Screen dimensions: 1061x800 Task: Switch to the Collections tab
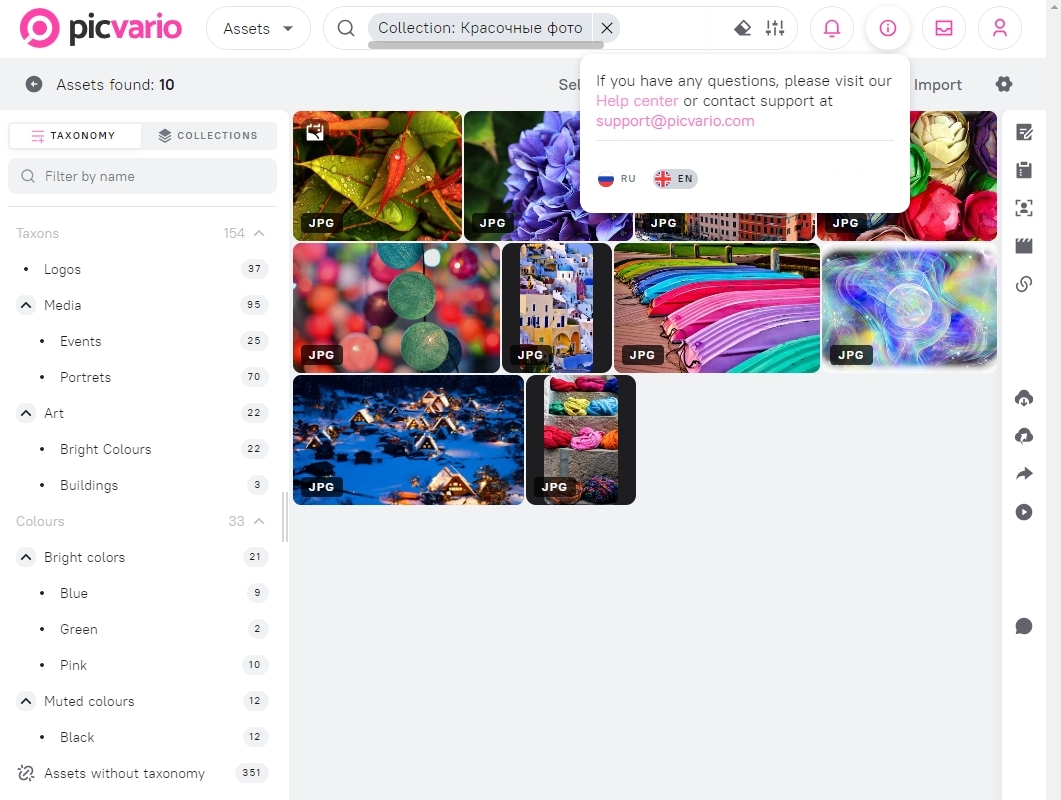208,135
